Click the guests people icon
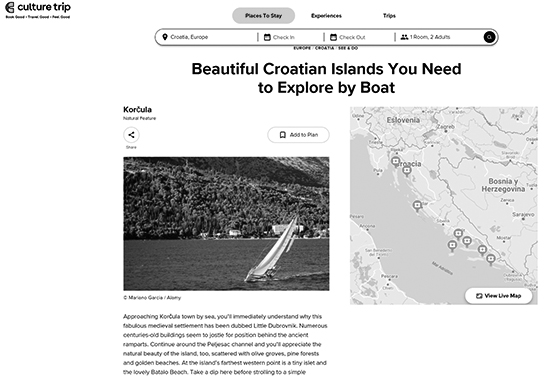The image size is (550, 384). pyautogui.click(x=404, y=37)
